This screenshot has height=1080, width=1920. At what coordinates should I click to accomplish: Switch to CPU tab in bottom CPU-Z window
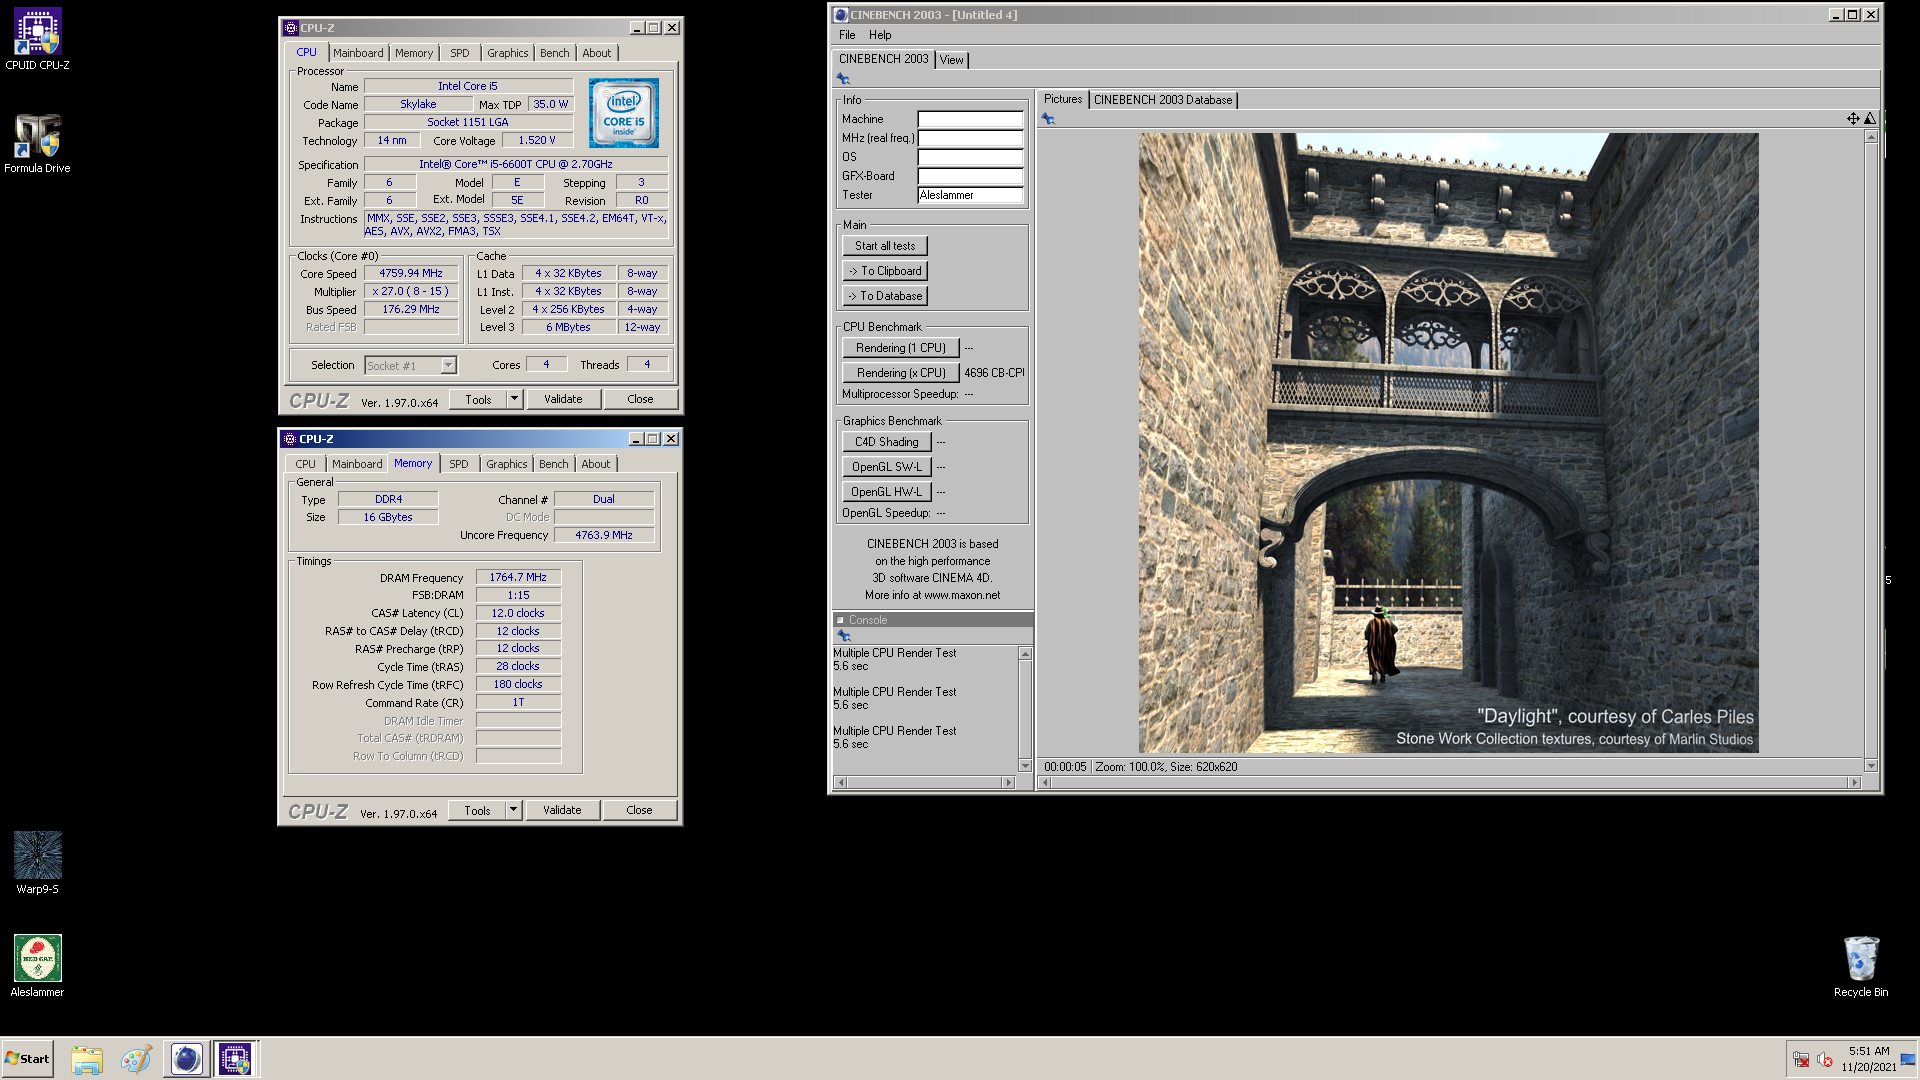click(305, 464)
